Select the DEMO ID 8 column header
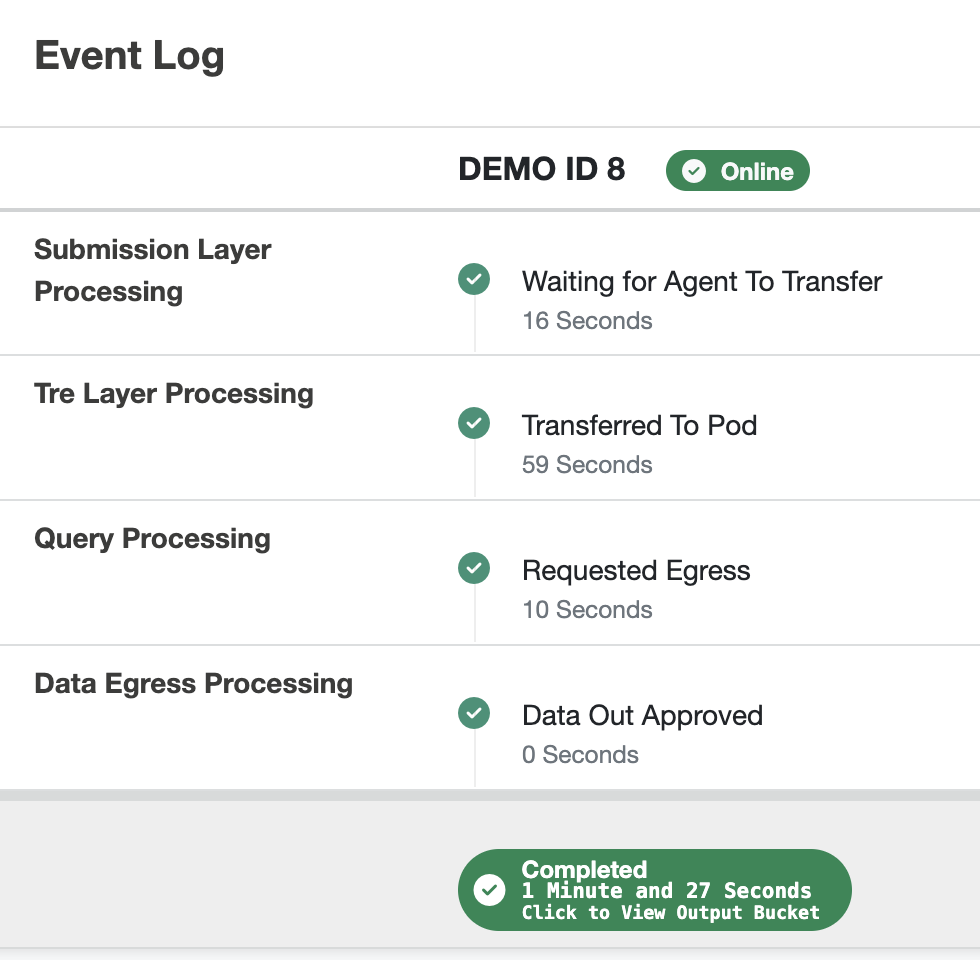Screen dimensions: 980x960 coord(541,170)
